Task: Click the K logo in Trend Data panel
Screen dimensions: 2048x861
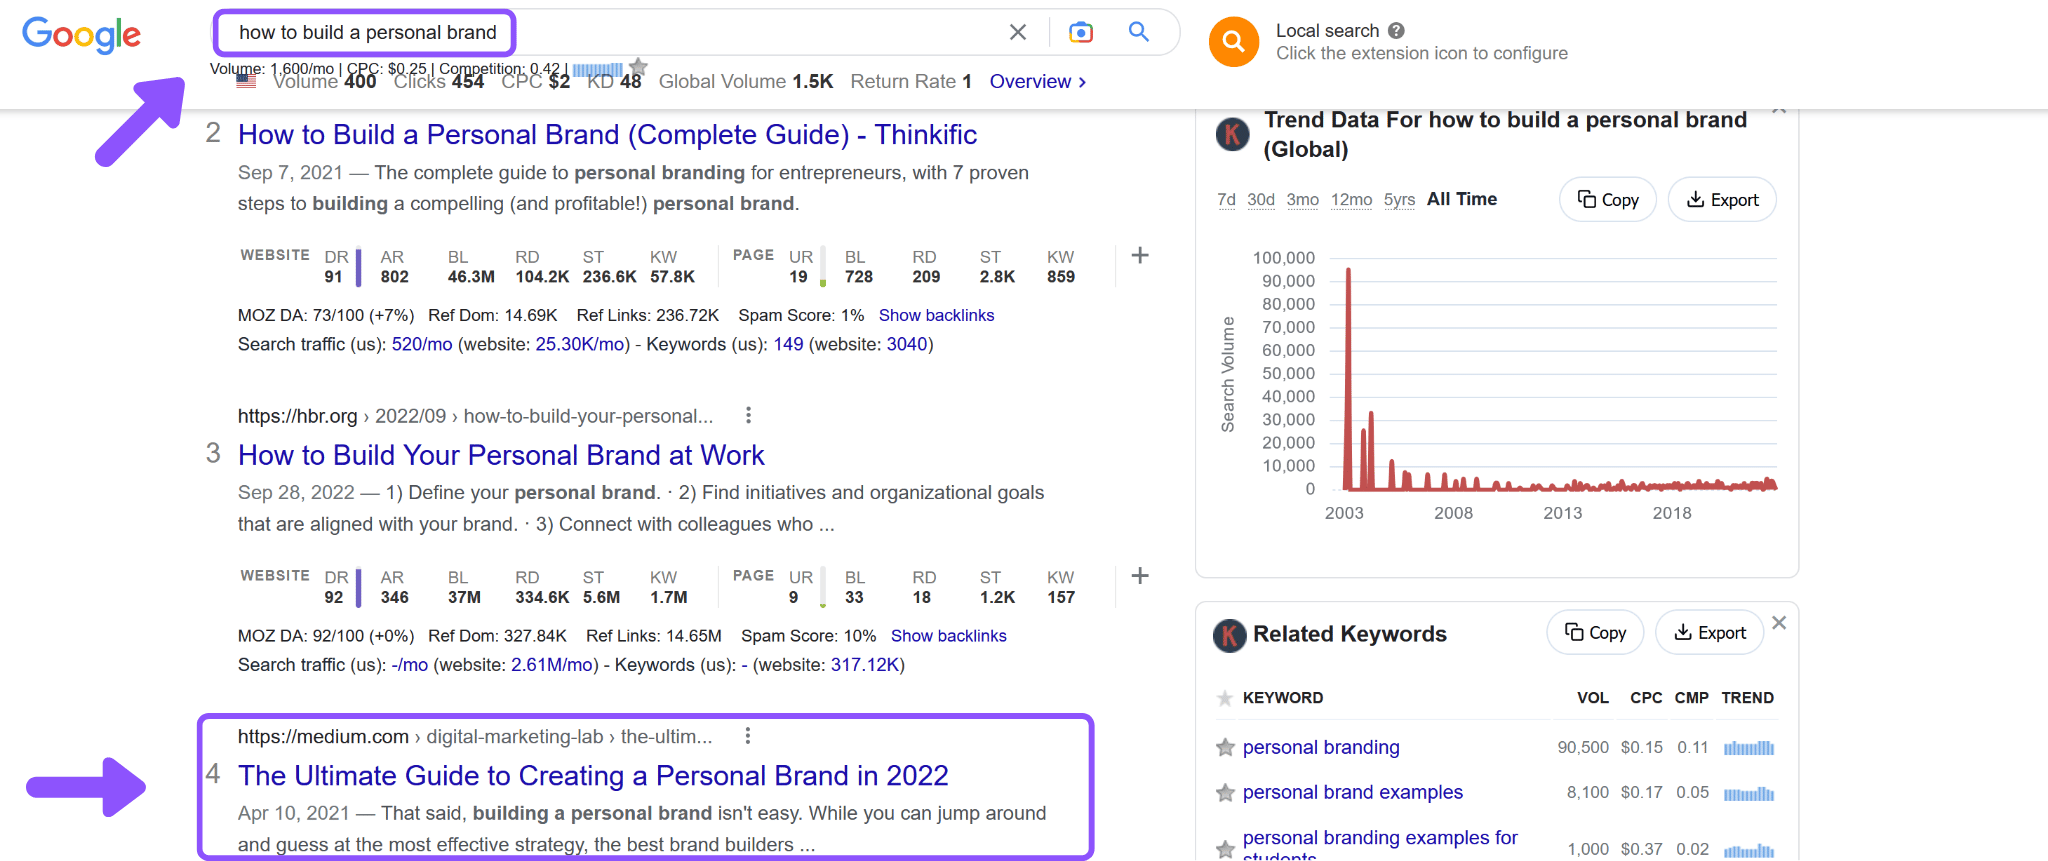Action: coord(1233,134)
